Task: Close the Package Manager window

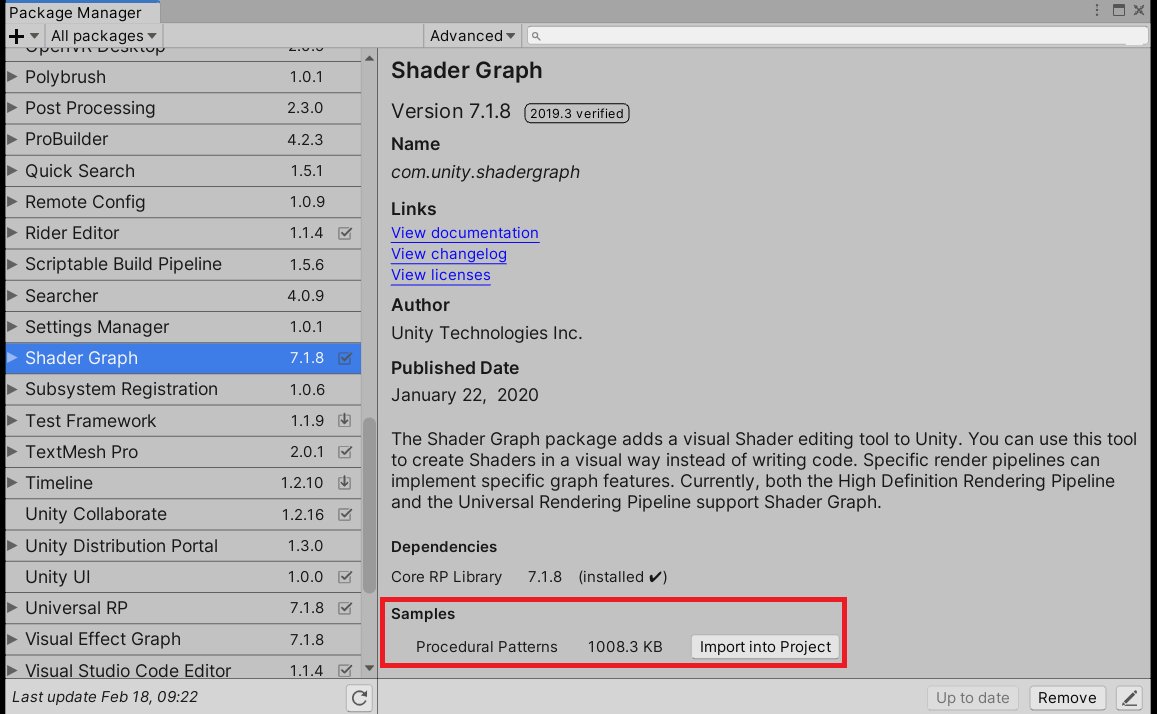Action: [1139, 10]
